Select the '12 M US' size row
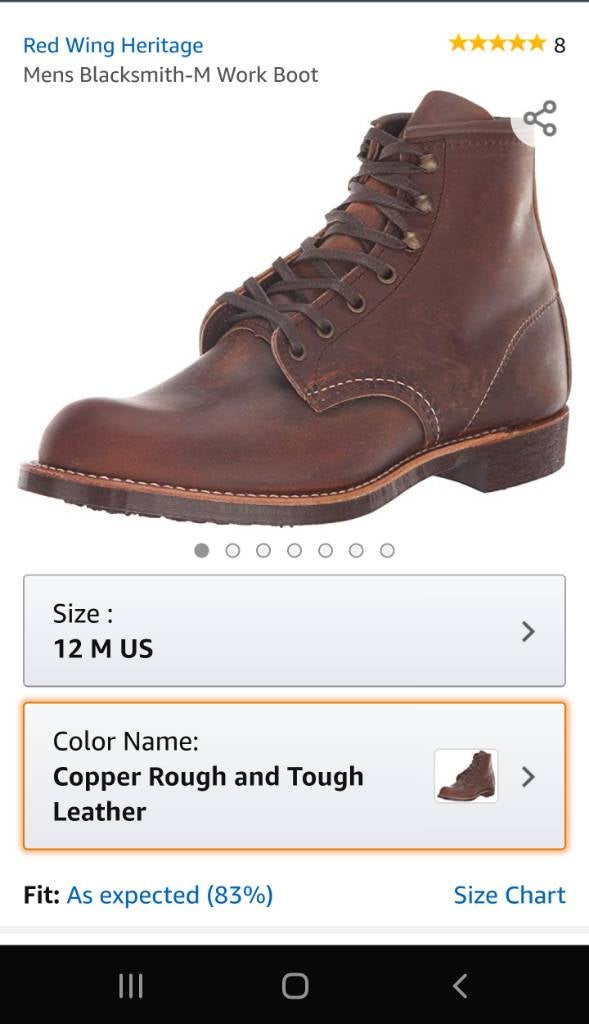This screenshot has height=1024, width=589. tap(295, 631)
